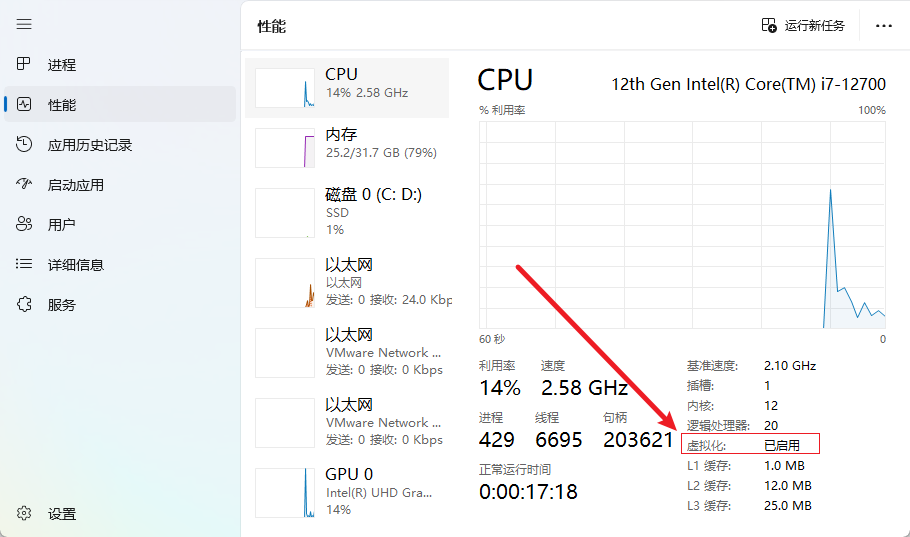Select the CPU 14% 2.58 GHz resource entry
The height and width of the screenshot is (537, 910).
pyautogui.click(x=347, y=88)
